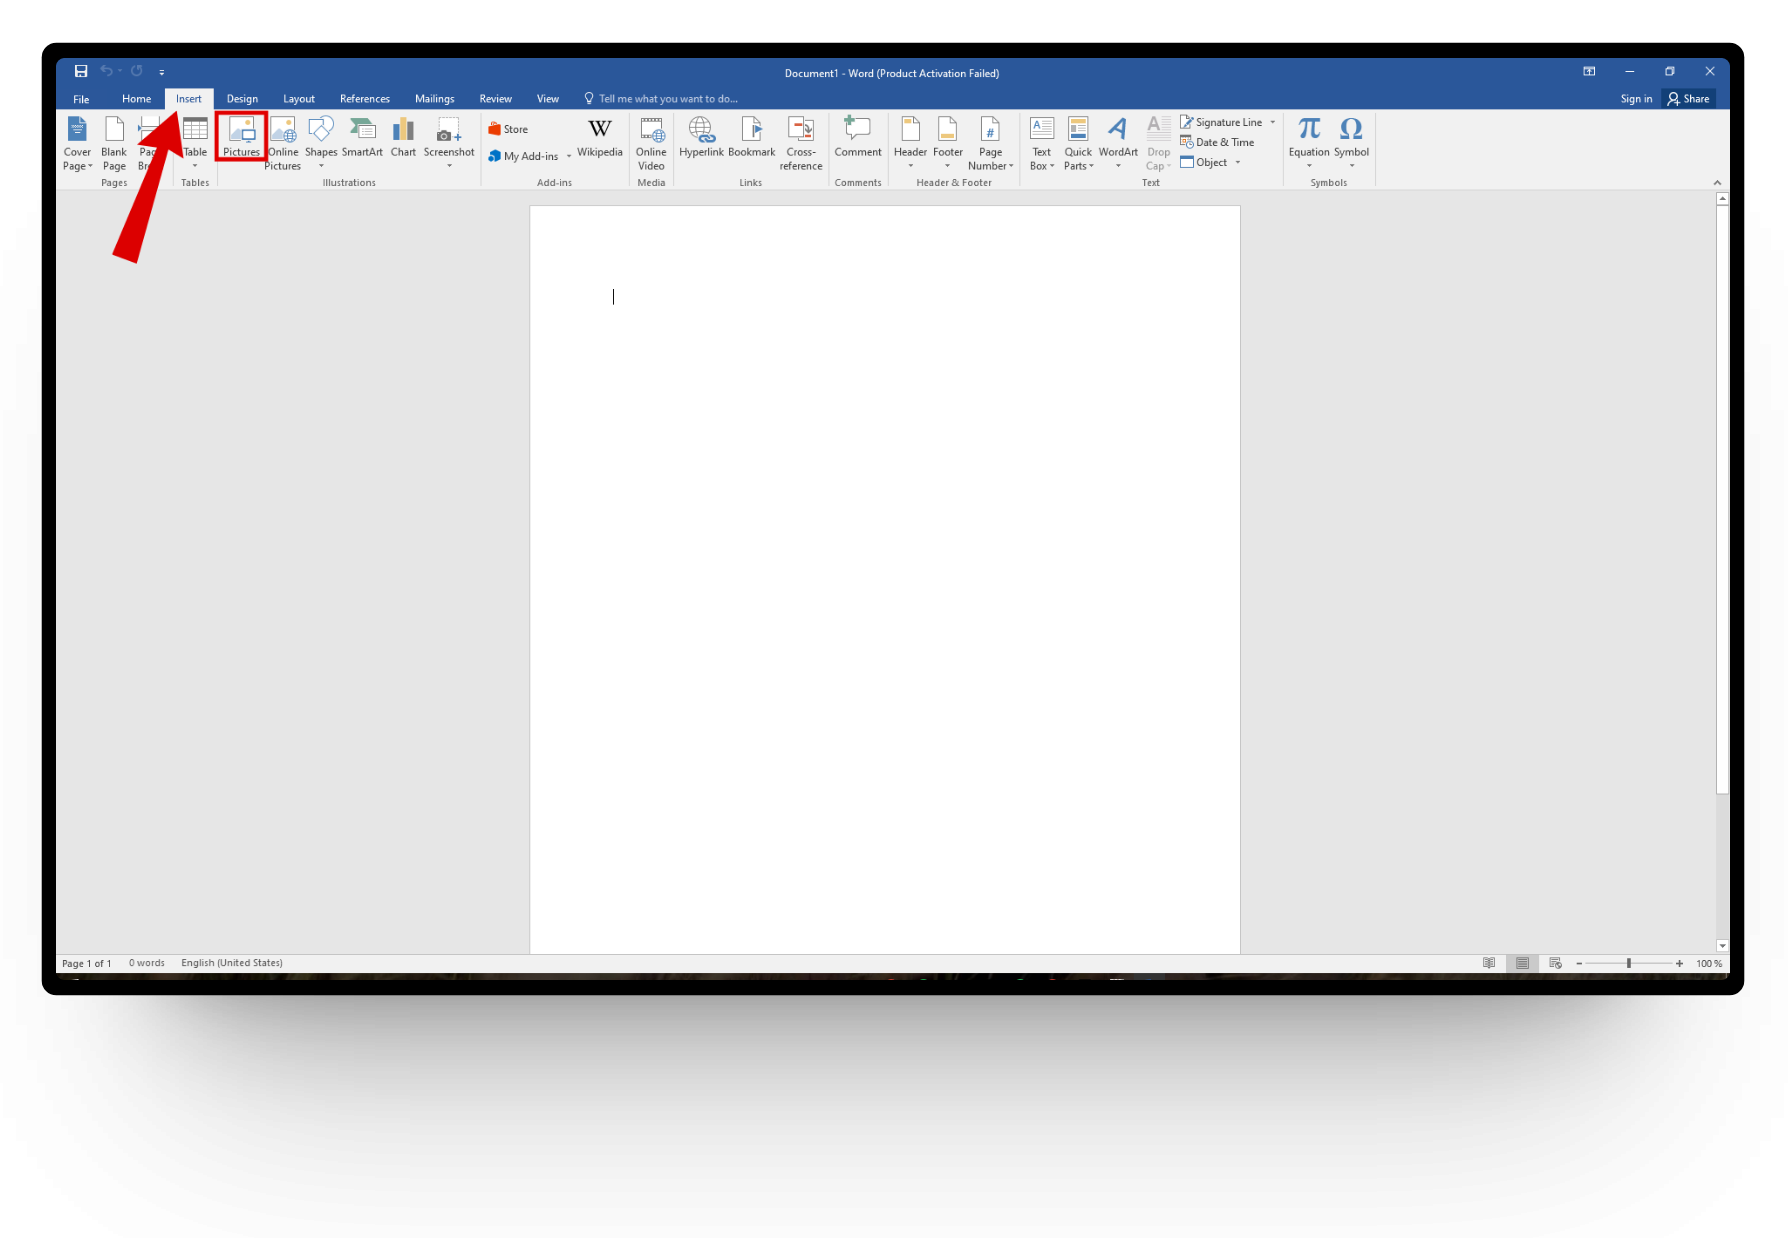Click the Redo icon in the title bar

(137, 71)
